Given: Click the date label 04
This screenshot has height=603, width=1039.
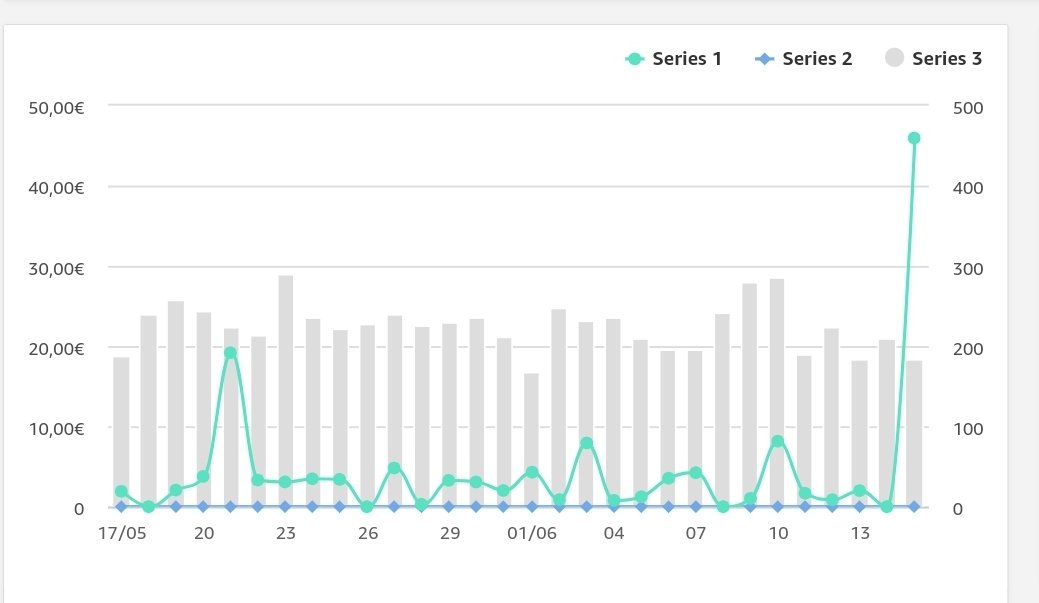Looking at the screenshot, I should (x=614, y=533).
